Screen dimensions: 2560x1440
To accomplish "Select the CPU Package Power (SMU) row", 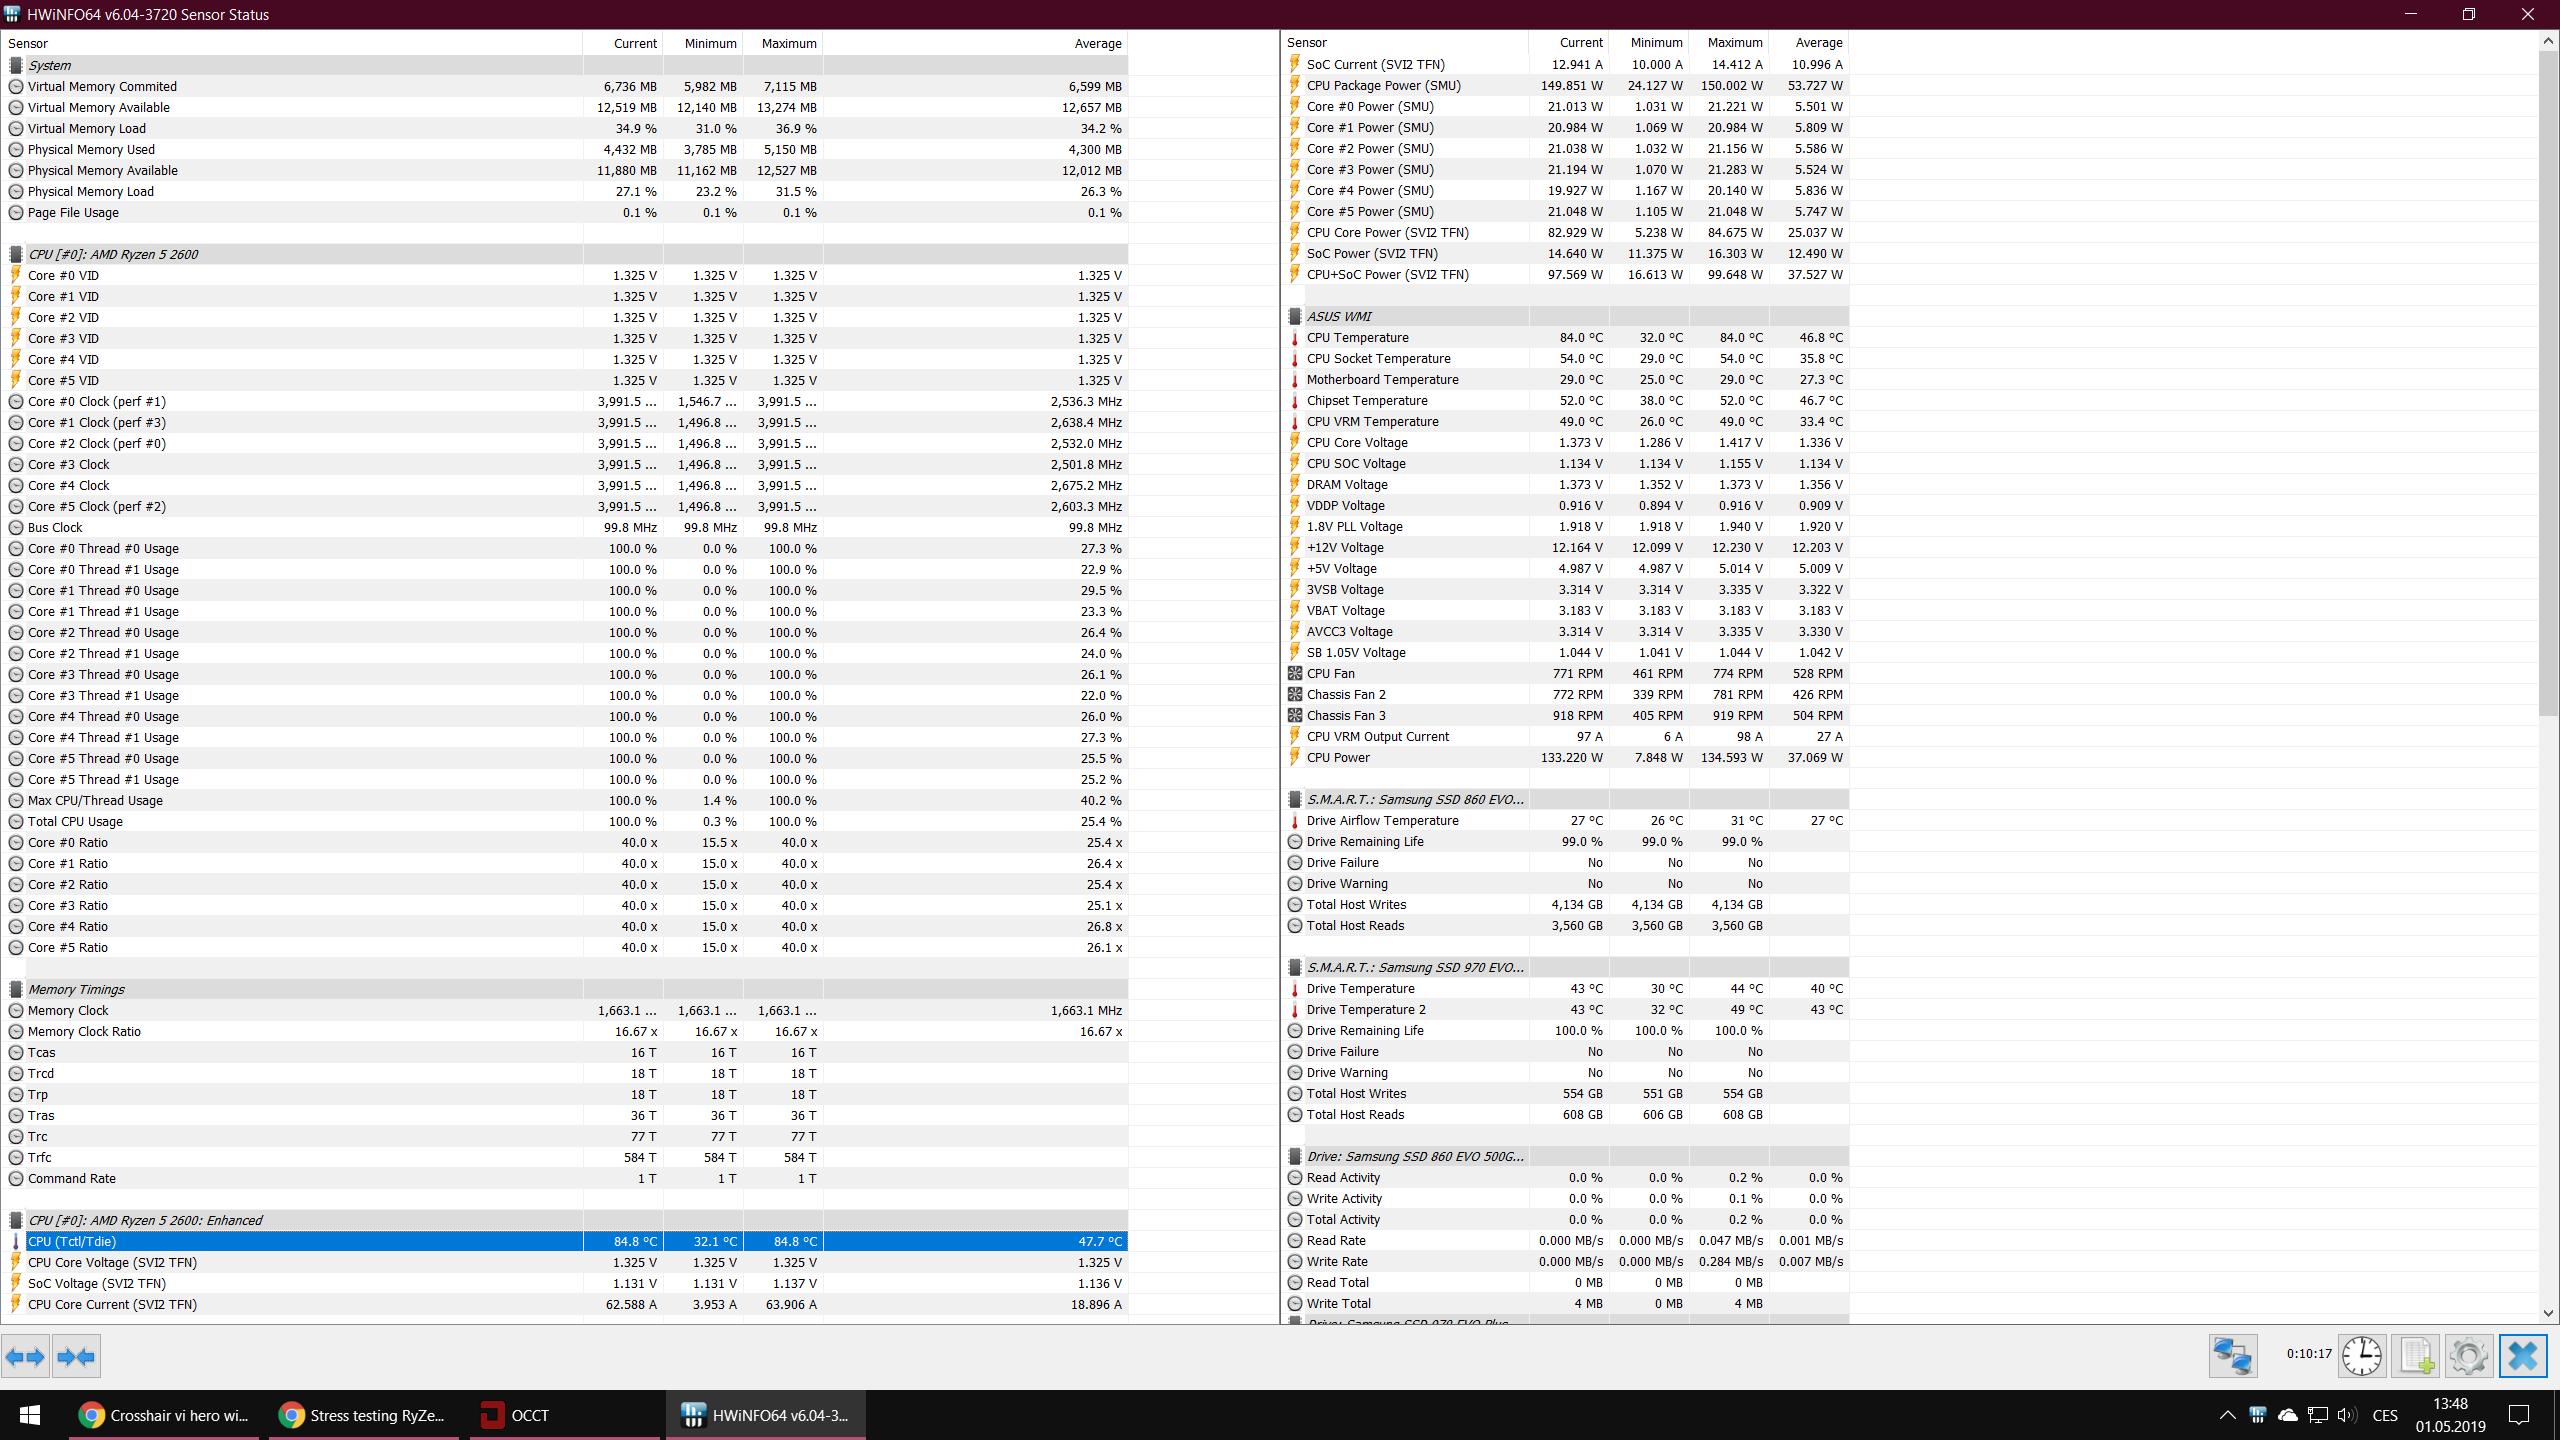I will click(1383, 85).
